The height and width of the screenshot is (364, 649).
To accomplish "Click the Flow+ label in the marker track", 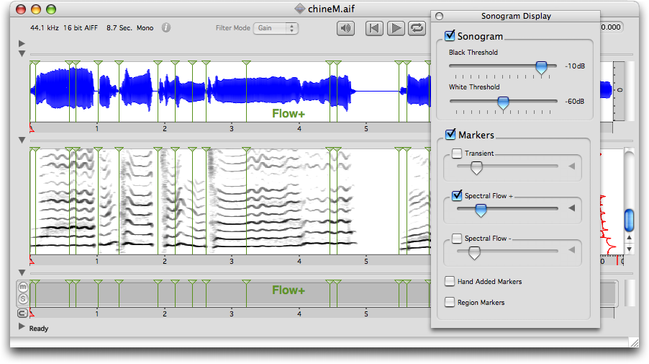I will coord(288,290).
